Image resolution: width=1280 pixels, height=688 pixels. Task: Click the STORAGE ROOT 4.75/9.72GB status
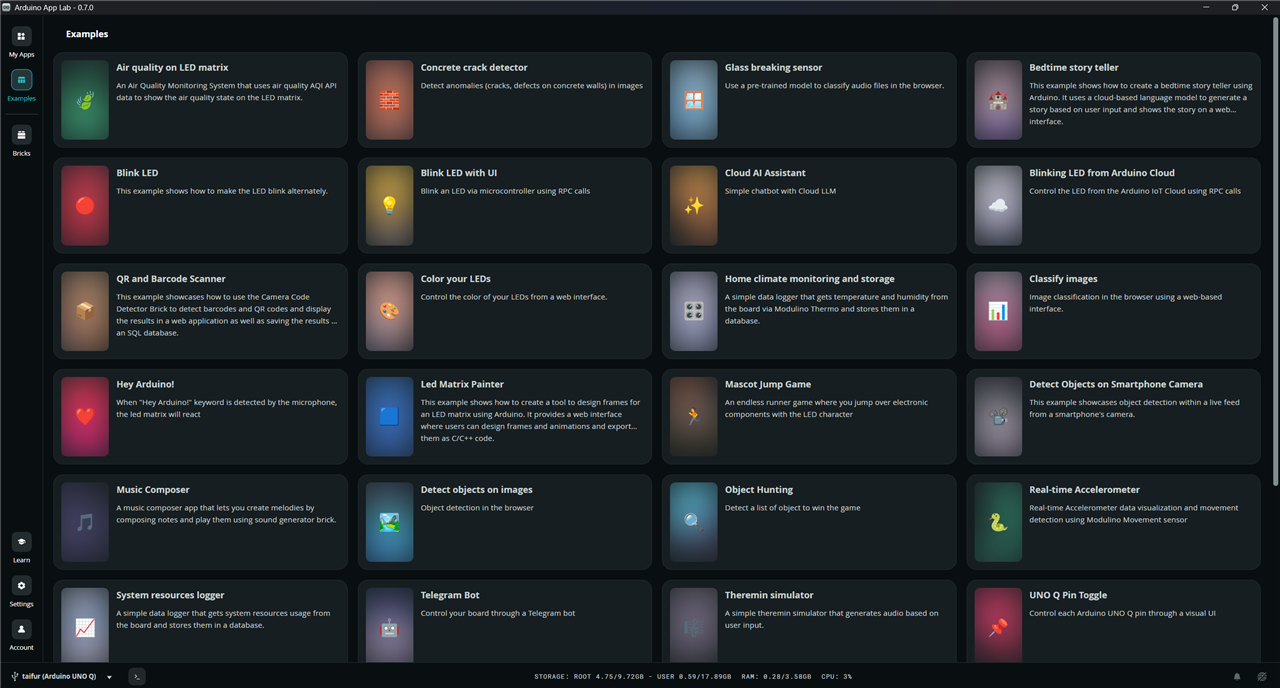point(588,677)
